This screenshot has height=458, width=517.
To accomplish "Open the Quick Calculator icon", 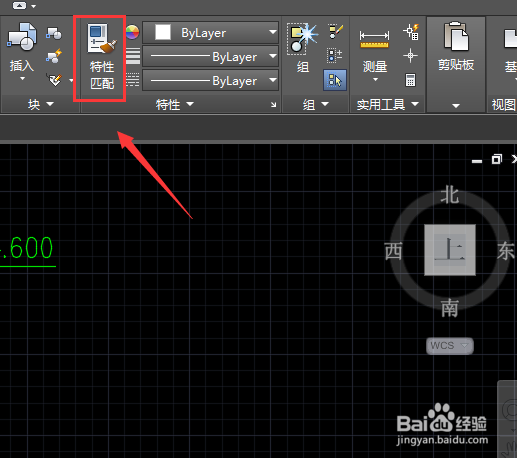I will 410,80.
